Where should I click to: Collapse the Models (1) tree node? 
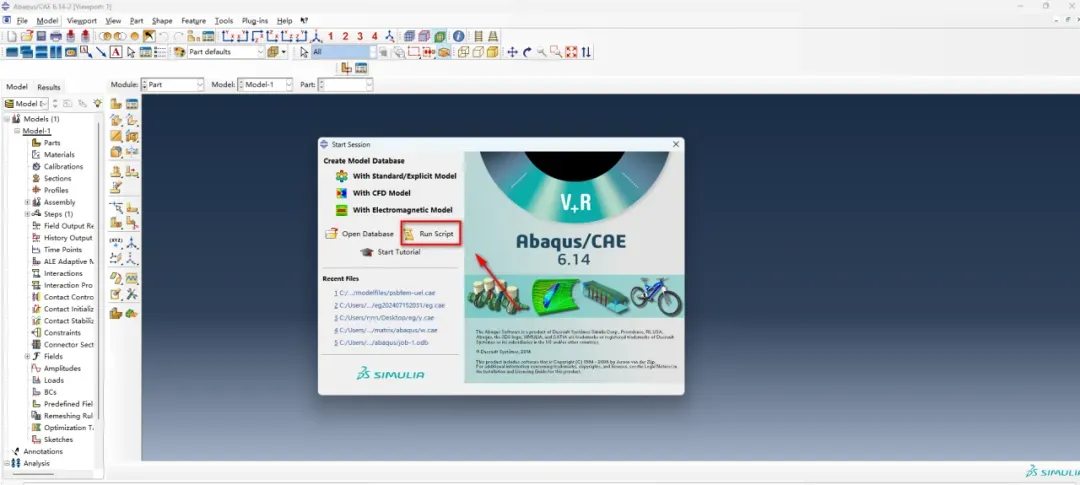click(x=7, y=119)
